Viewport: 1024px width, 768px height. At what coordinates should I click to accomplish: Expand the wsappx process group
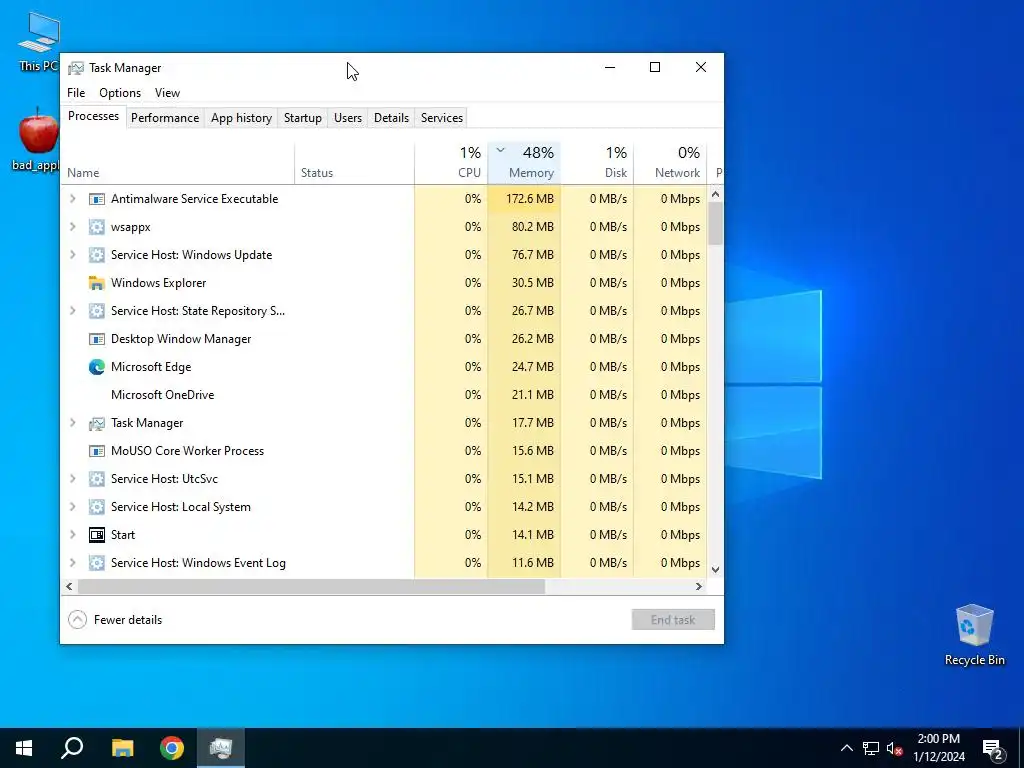(x=72, y=227)
